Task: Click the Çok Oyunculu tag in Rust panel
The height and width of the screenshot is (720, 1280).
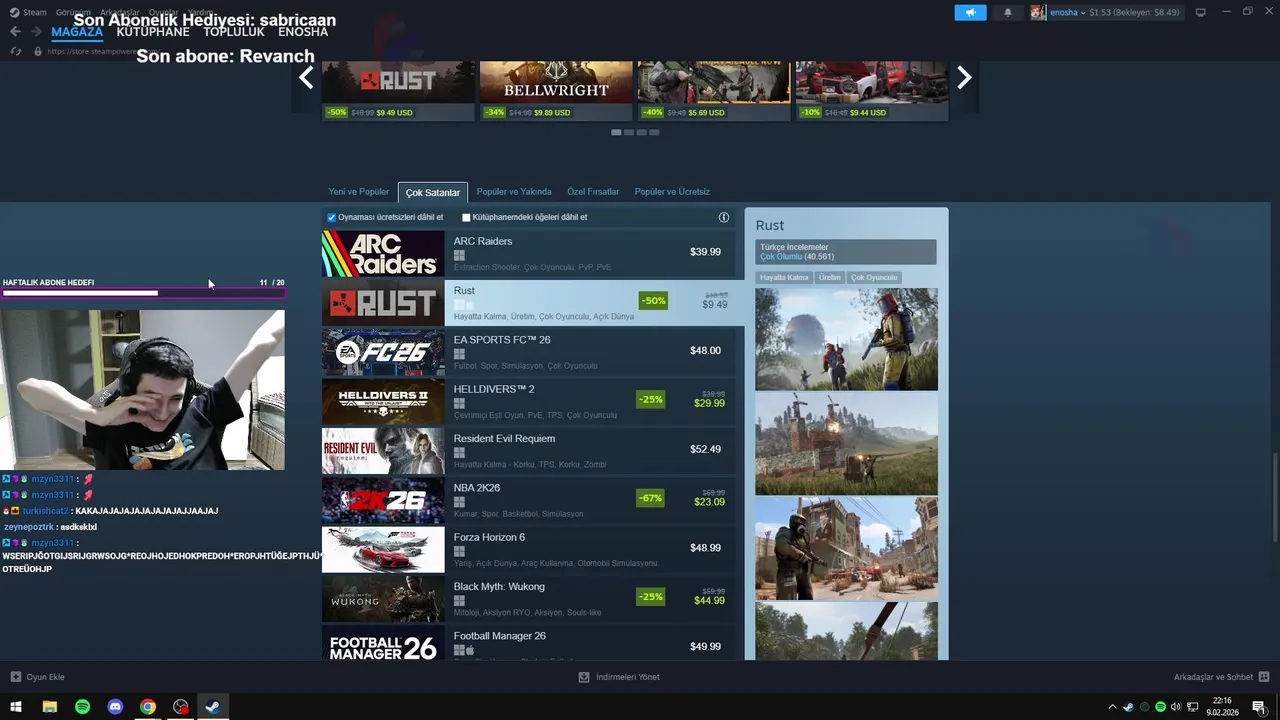Action: point(874,278)
